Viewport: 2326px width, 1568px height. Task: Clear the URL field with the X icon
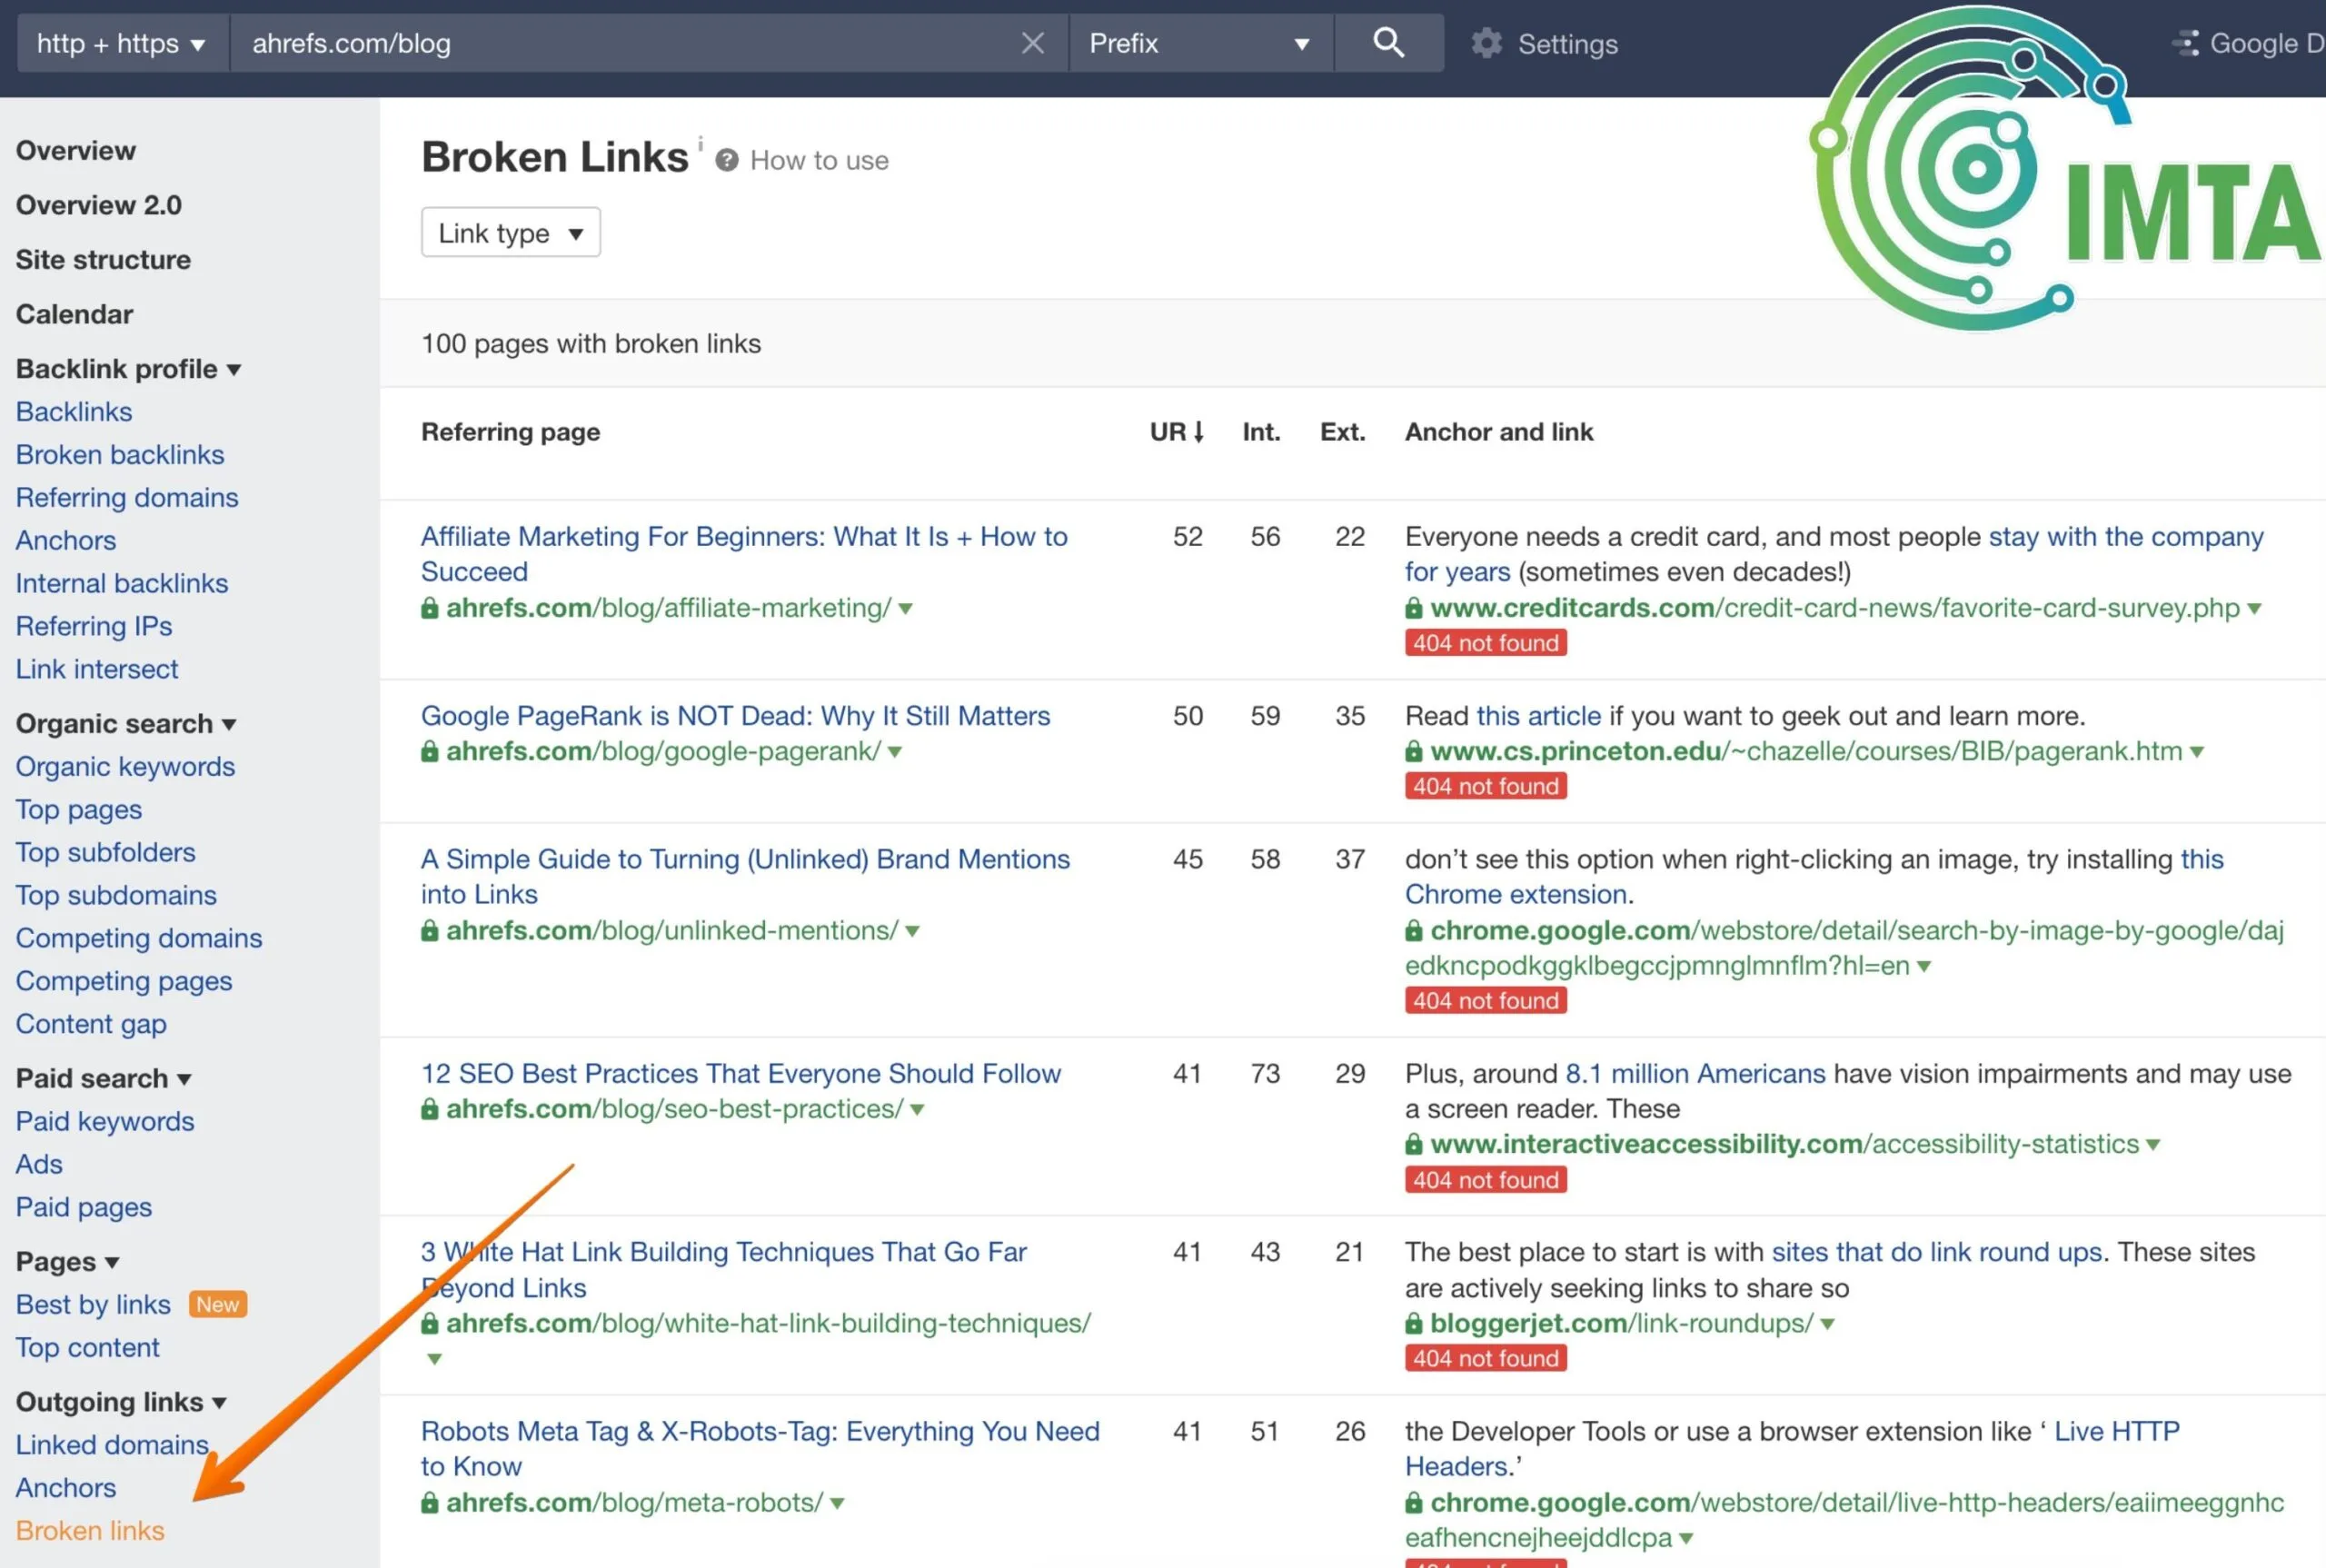(x=1032, y=43)
